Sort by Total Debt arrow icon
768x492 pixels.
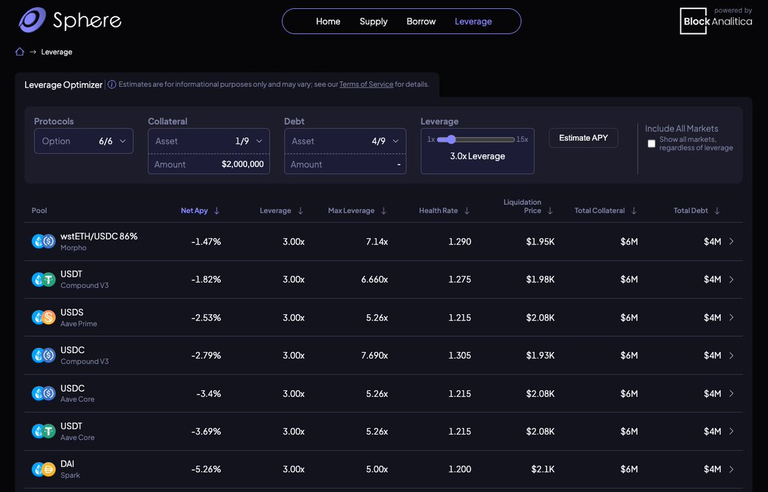click(717, 211)
